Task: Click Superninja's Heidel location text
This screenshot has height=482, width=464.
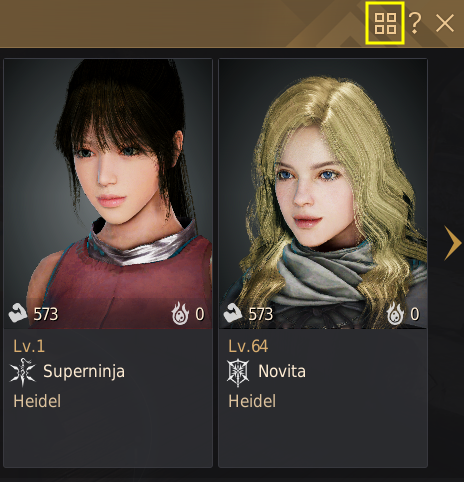Action: tap(37, 401)
